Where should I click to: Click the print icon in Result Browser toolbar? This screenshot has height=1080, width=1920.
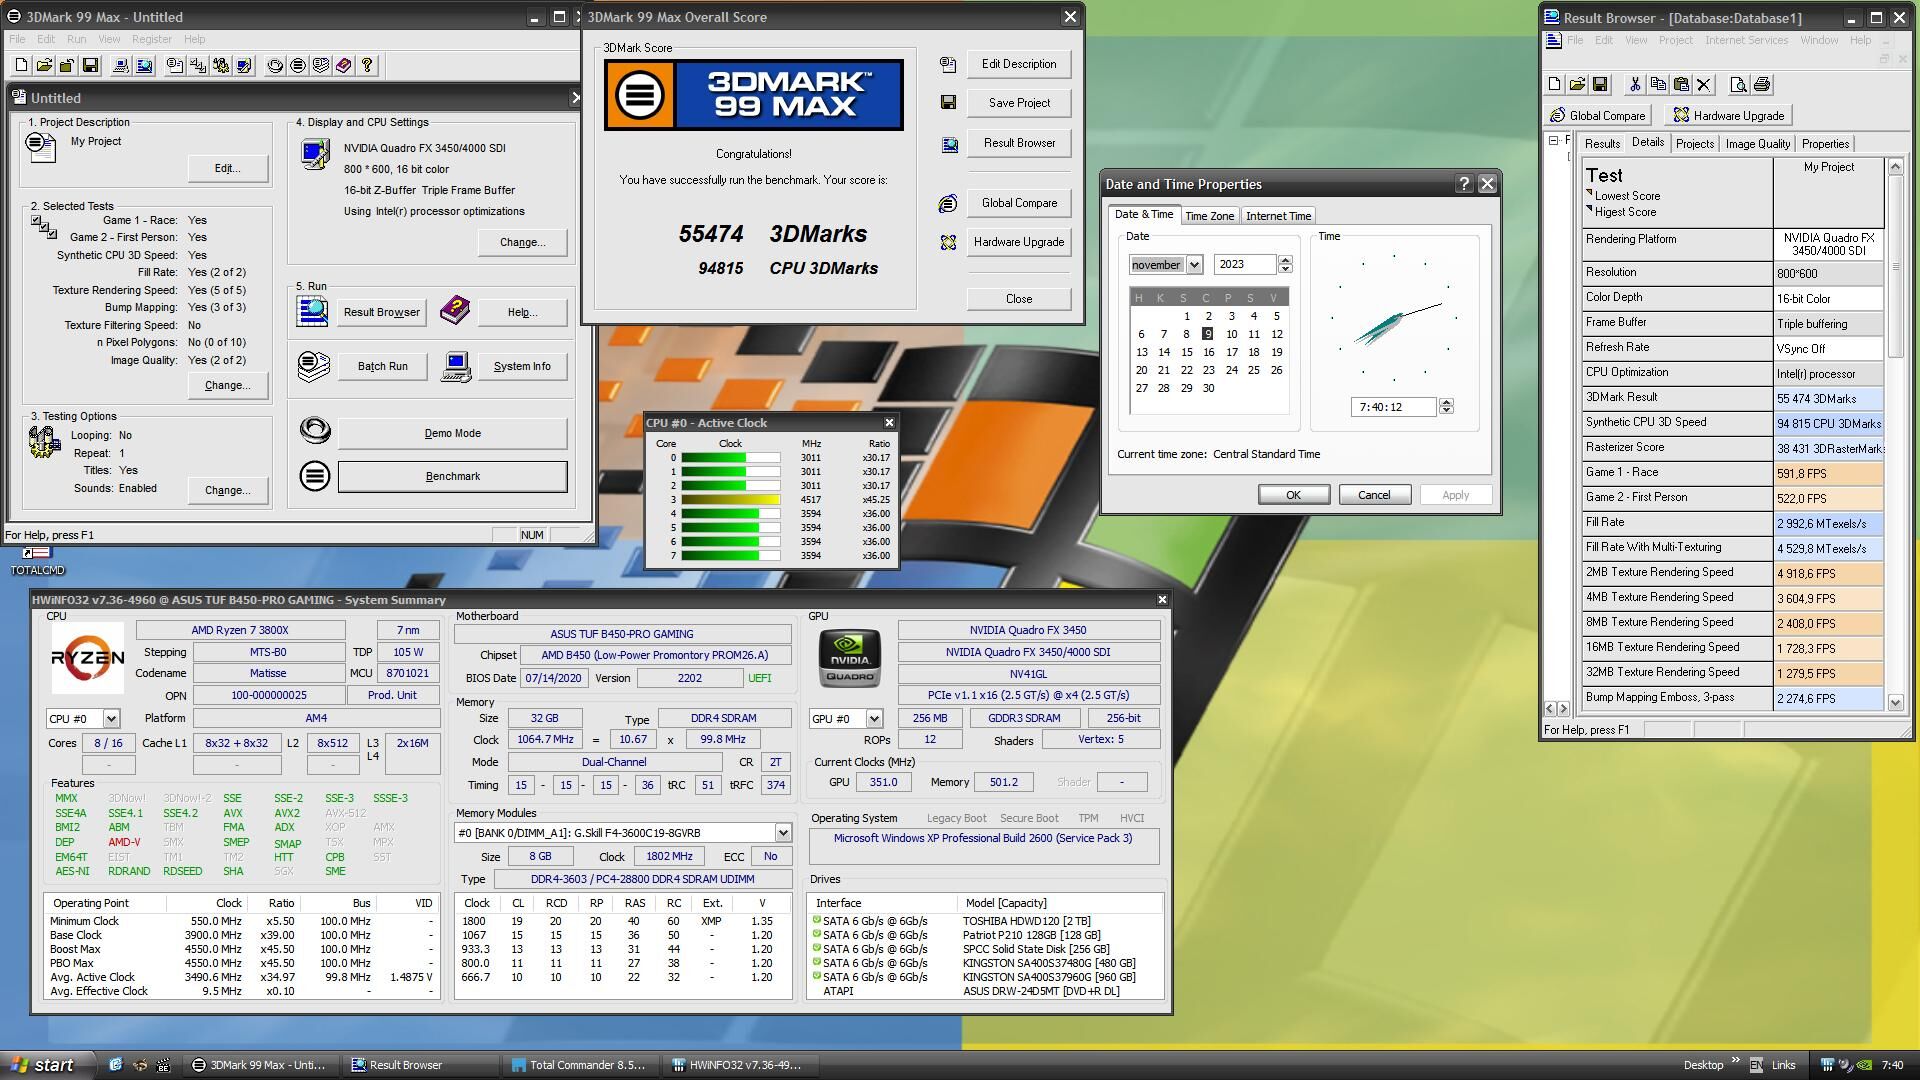[x=1762, y=85]
